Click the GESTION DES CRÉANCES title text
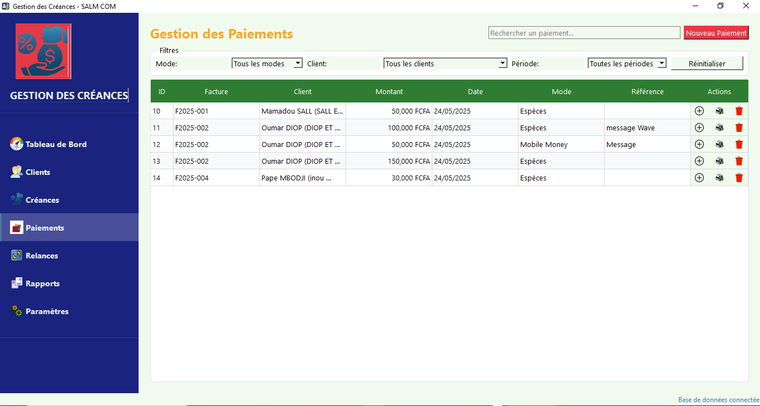This screenshot has width=760, height=406. click(x=68, y=95)
